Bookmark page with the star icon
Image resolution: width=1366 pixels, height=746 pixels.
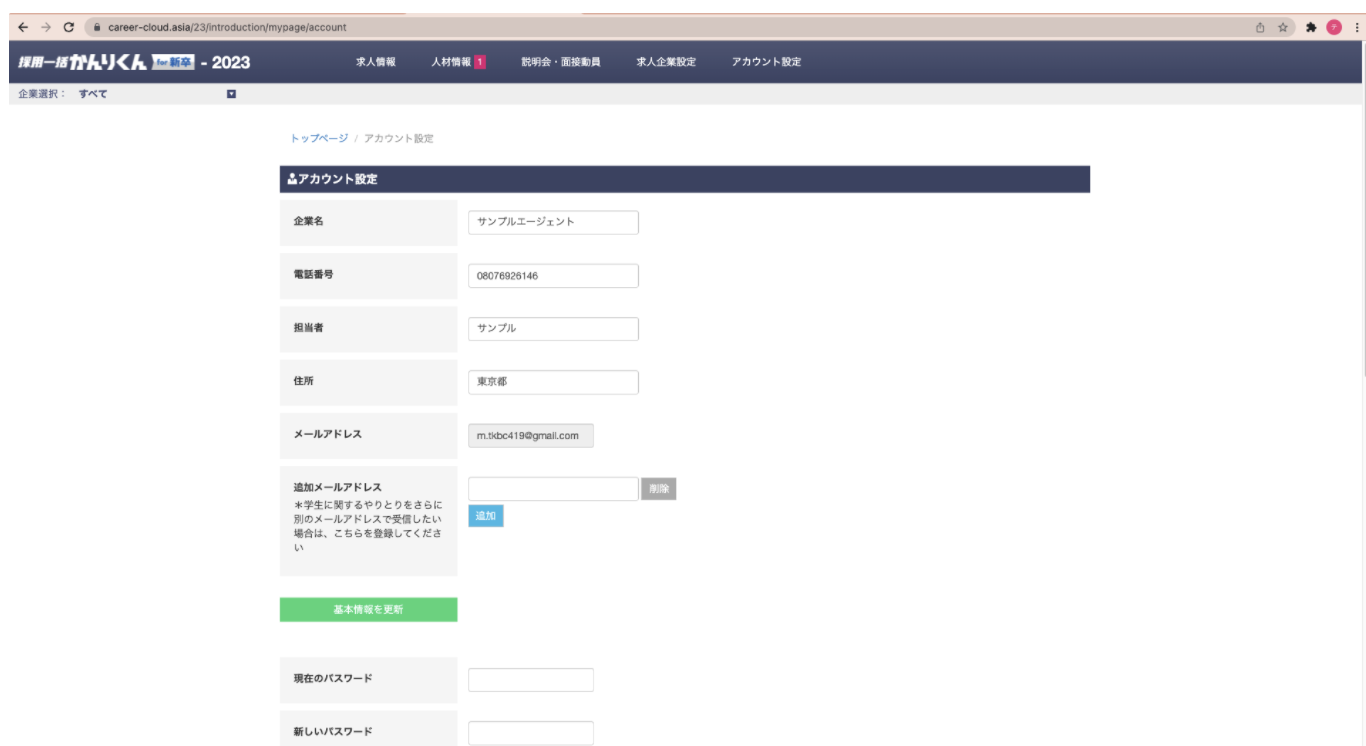coord(1282,27)
